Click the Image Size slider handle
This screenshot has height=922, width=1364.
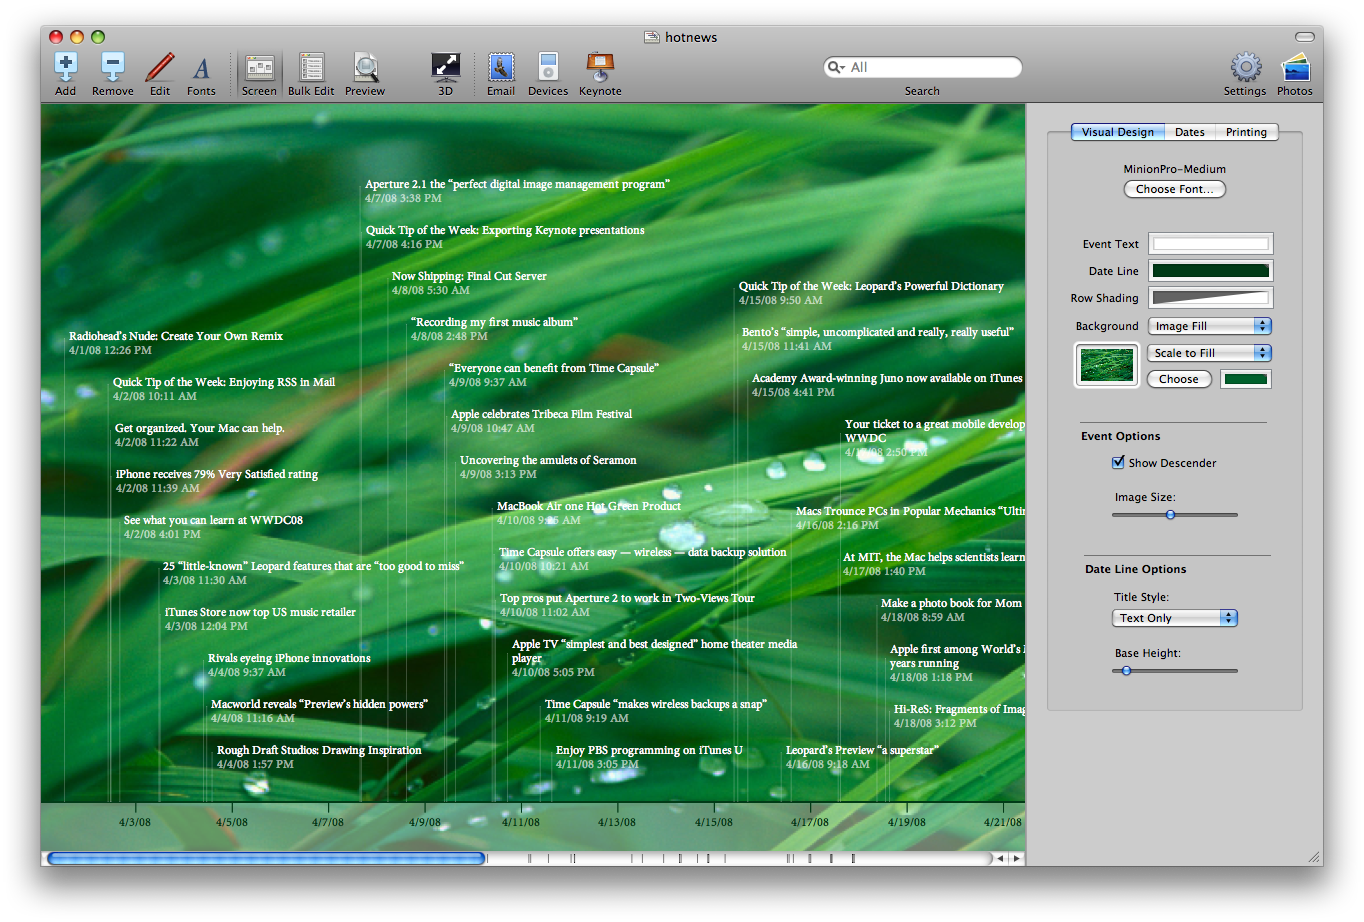pyautogui.click(x=1170, y=515)
